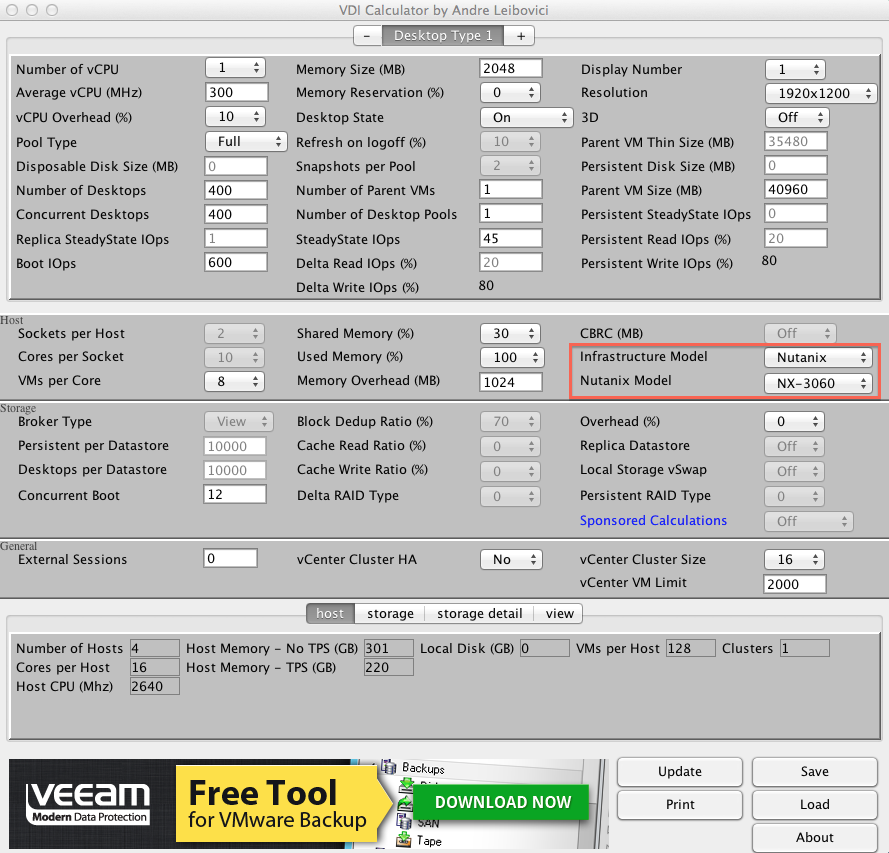
Task: Click the SteadyState IOps field showing 45
Action: 510,238
